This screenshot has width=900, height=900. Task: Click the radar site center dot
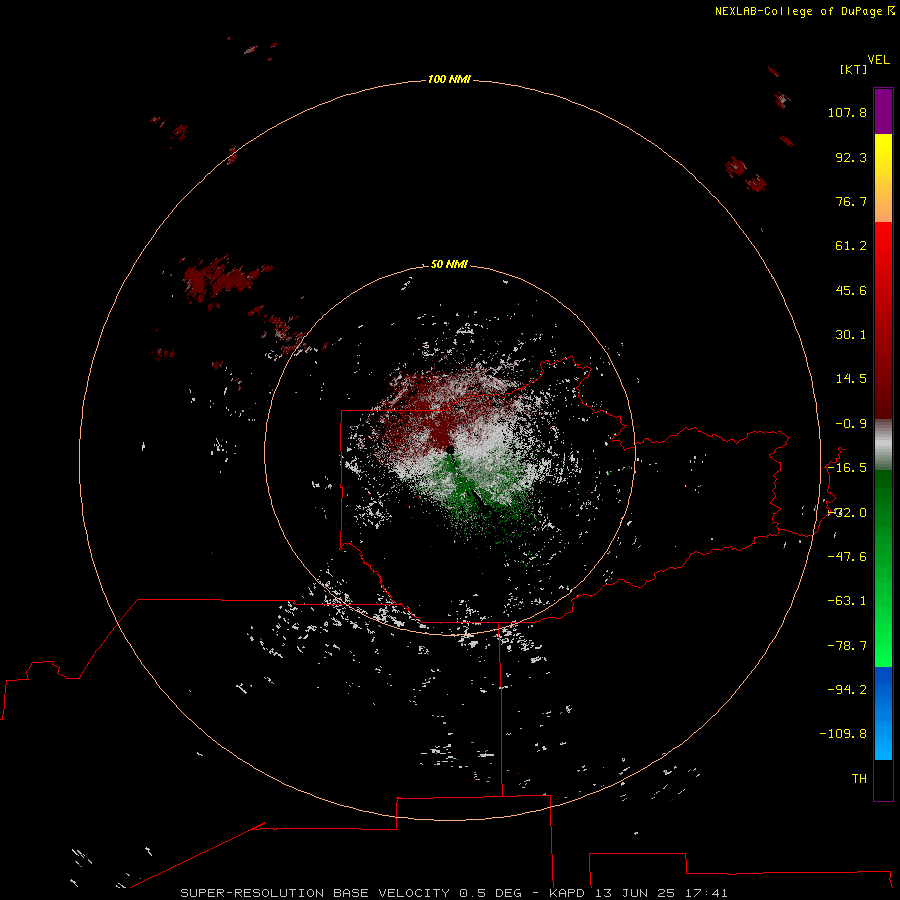450,449
